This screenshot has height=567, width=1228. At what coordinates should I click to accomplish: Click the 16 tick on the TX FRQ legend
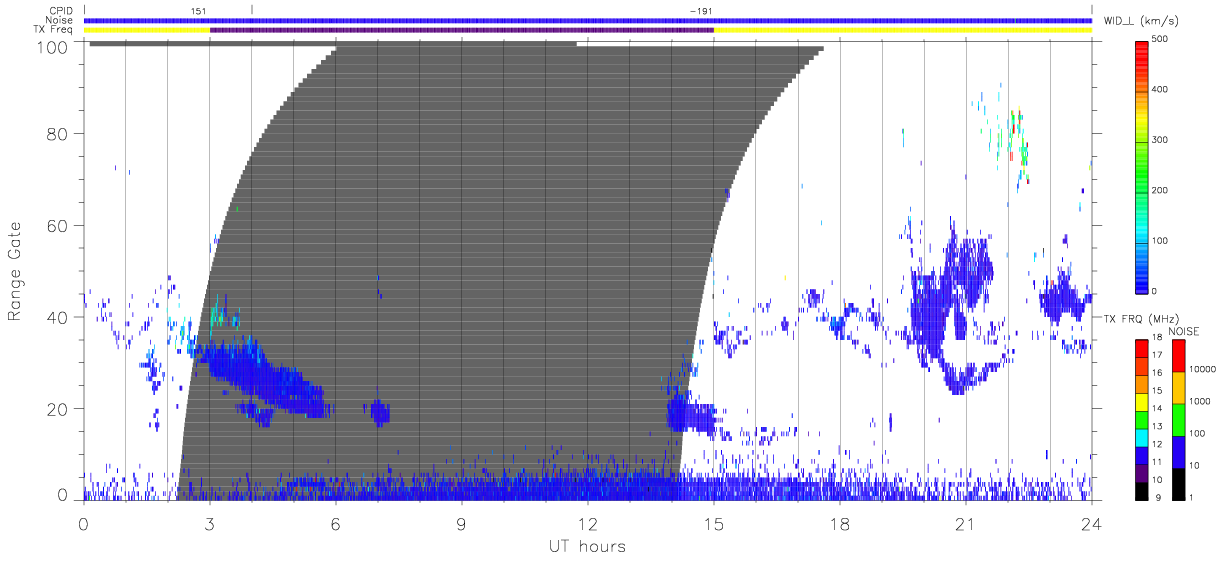1158,372
